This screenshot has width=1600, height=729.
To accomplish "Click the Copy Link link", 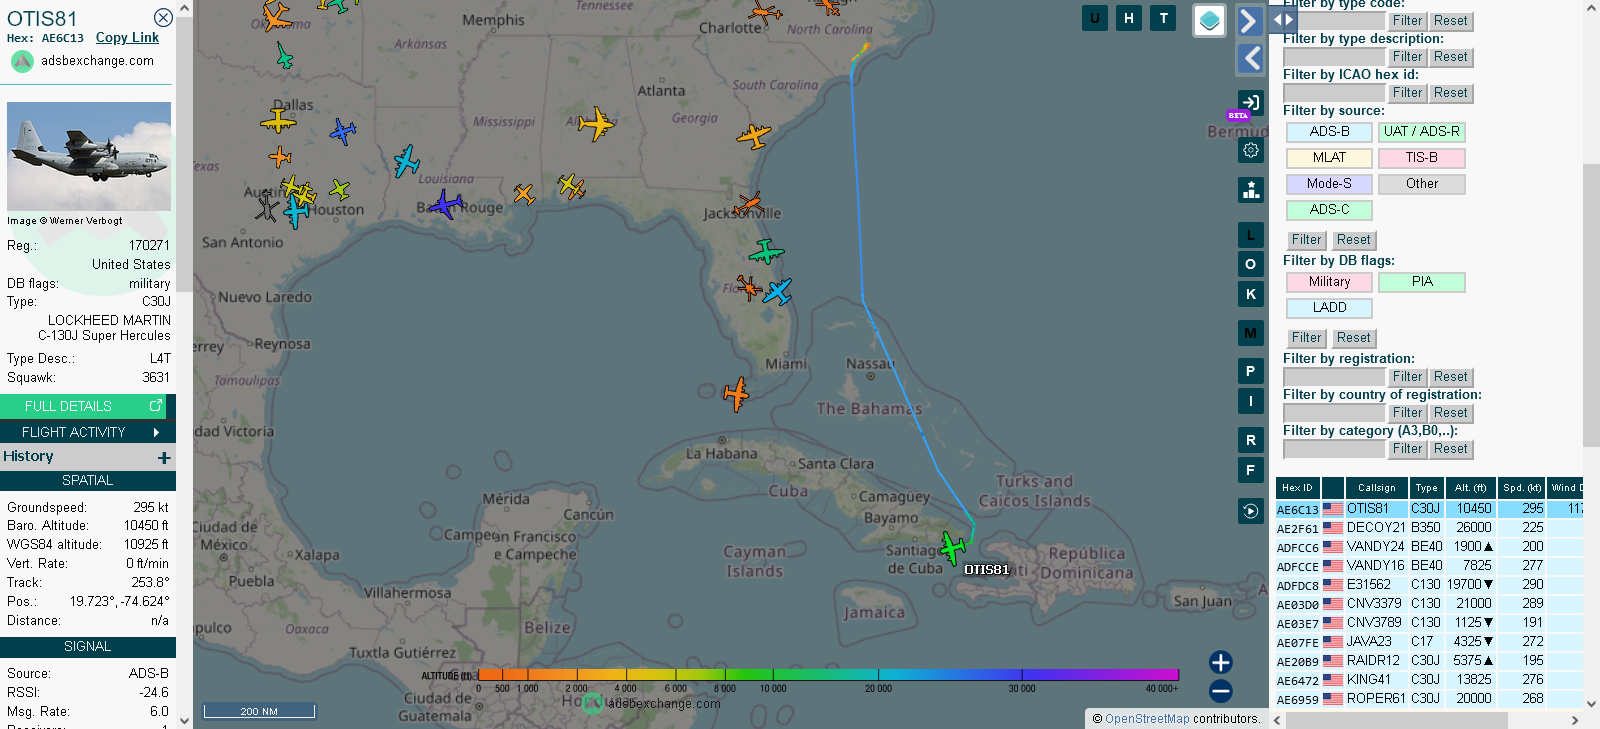I will 127,38.
